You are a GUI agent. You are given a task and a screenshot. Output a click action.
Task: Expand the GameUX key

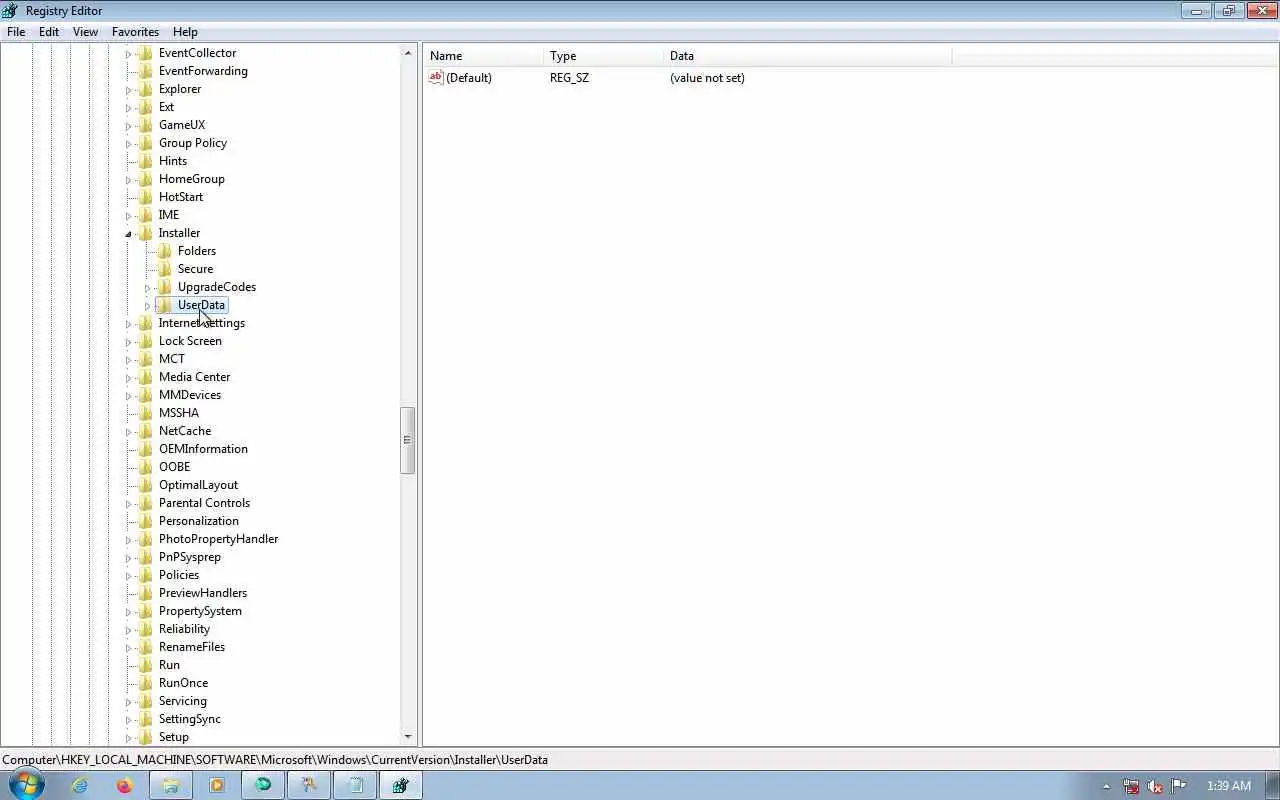(128, 126)
